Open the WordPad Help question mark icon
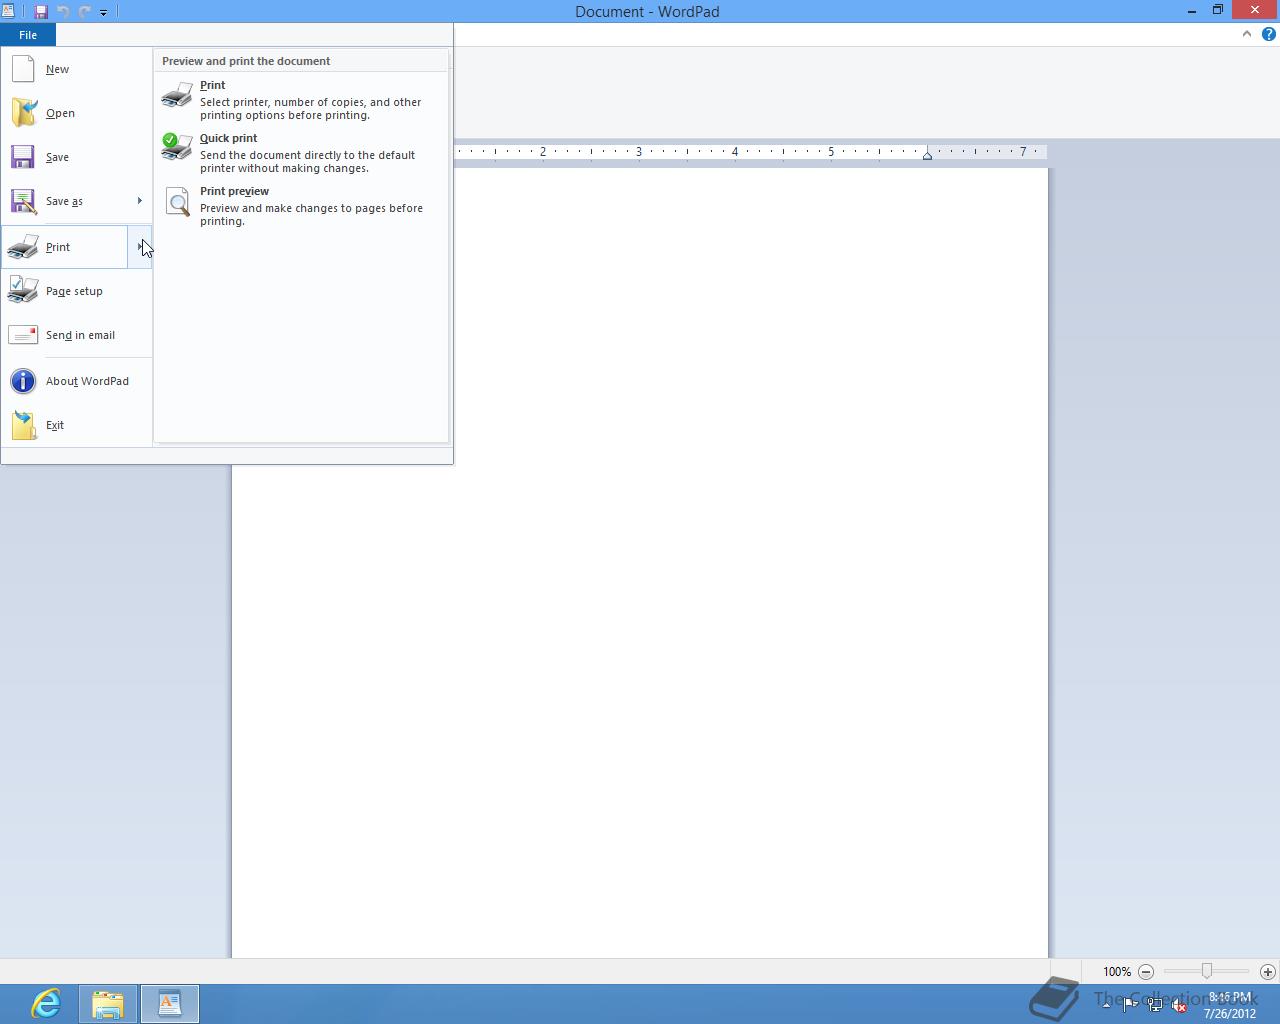This screenshot has height=1024, width=1280. (1268, 34)
